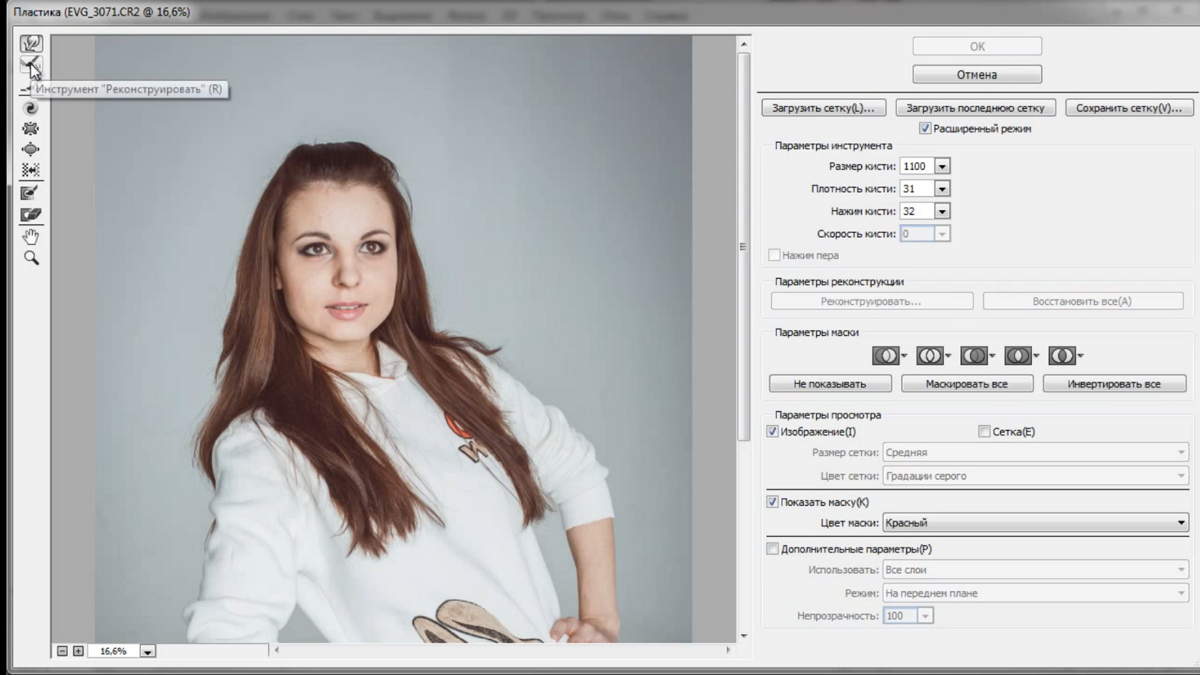The image size is (1200, 675).
Task: Select the Twirl Clockwise tool
Action: (x=31, y=108)
